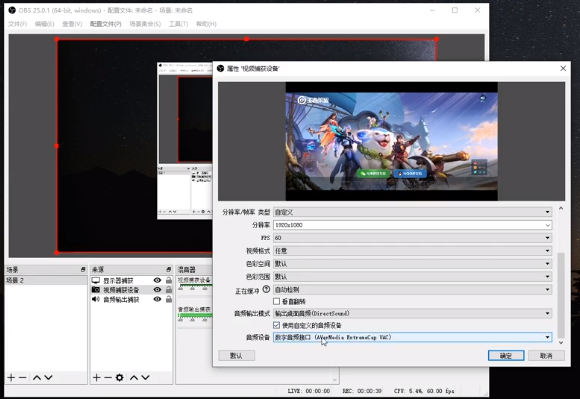This screenshot has width=580, height=399.
Task: Click the left-middle red resize handle
Action: click(57, 146)
